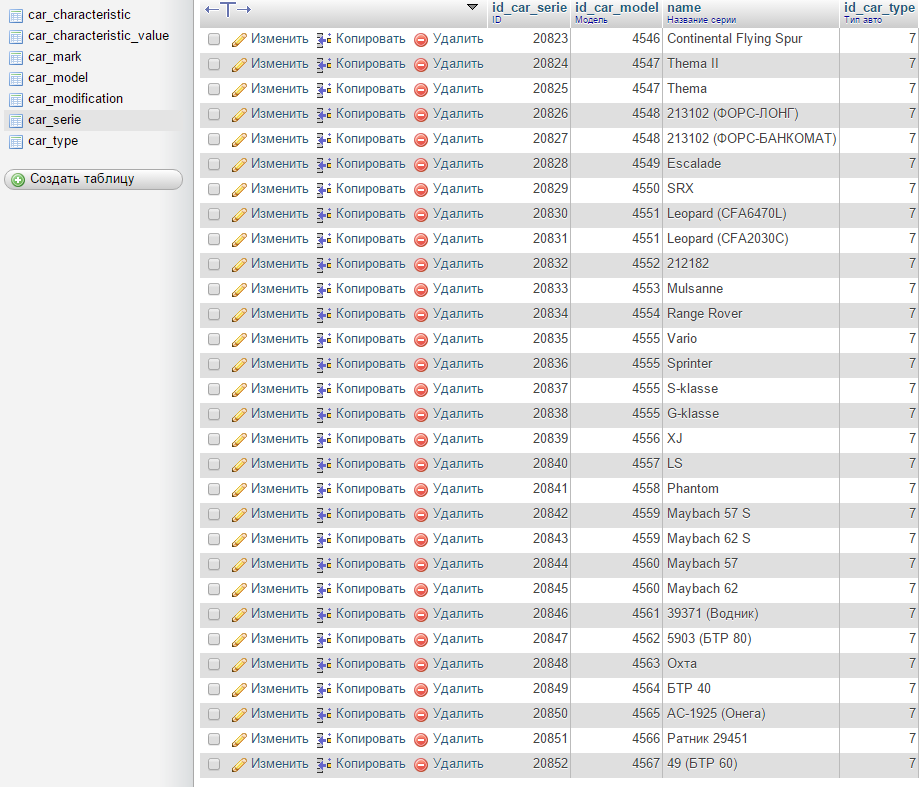
Task: Check the box for Maybach 57 row
Action: point(214,564)
